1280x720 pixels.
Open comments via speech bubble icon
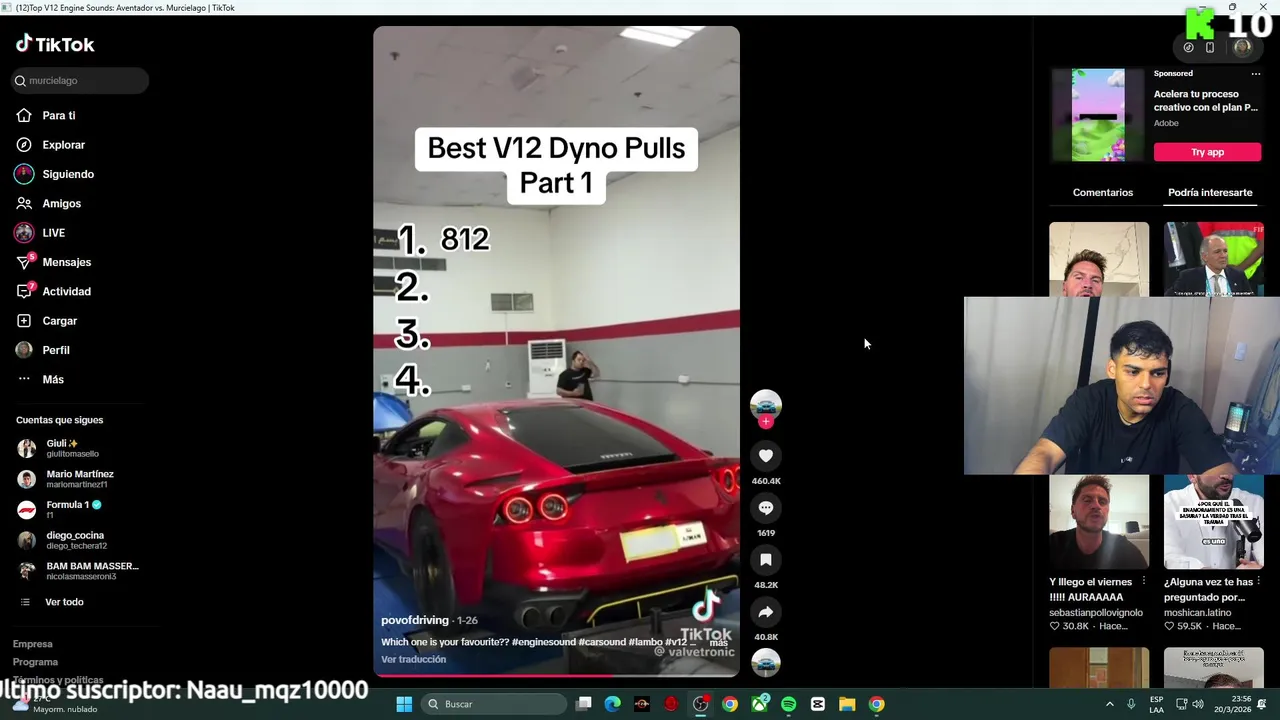point(766,508)
